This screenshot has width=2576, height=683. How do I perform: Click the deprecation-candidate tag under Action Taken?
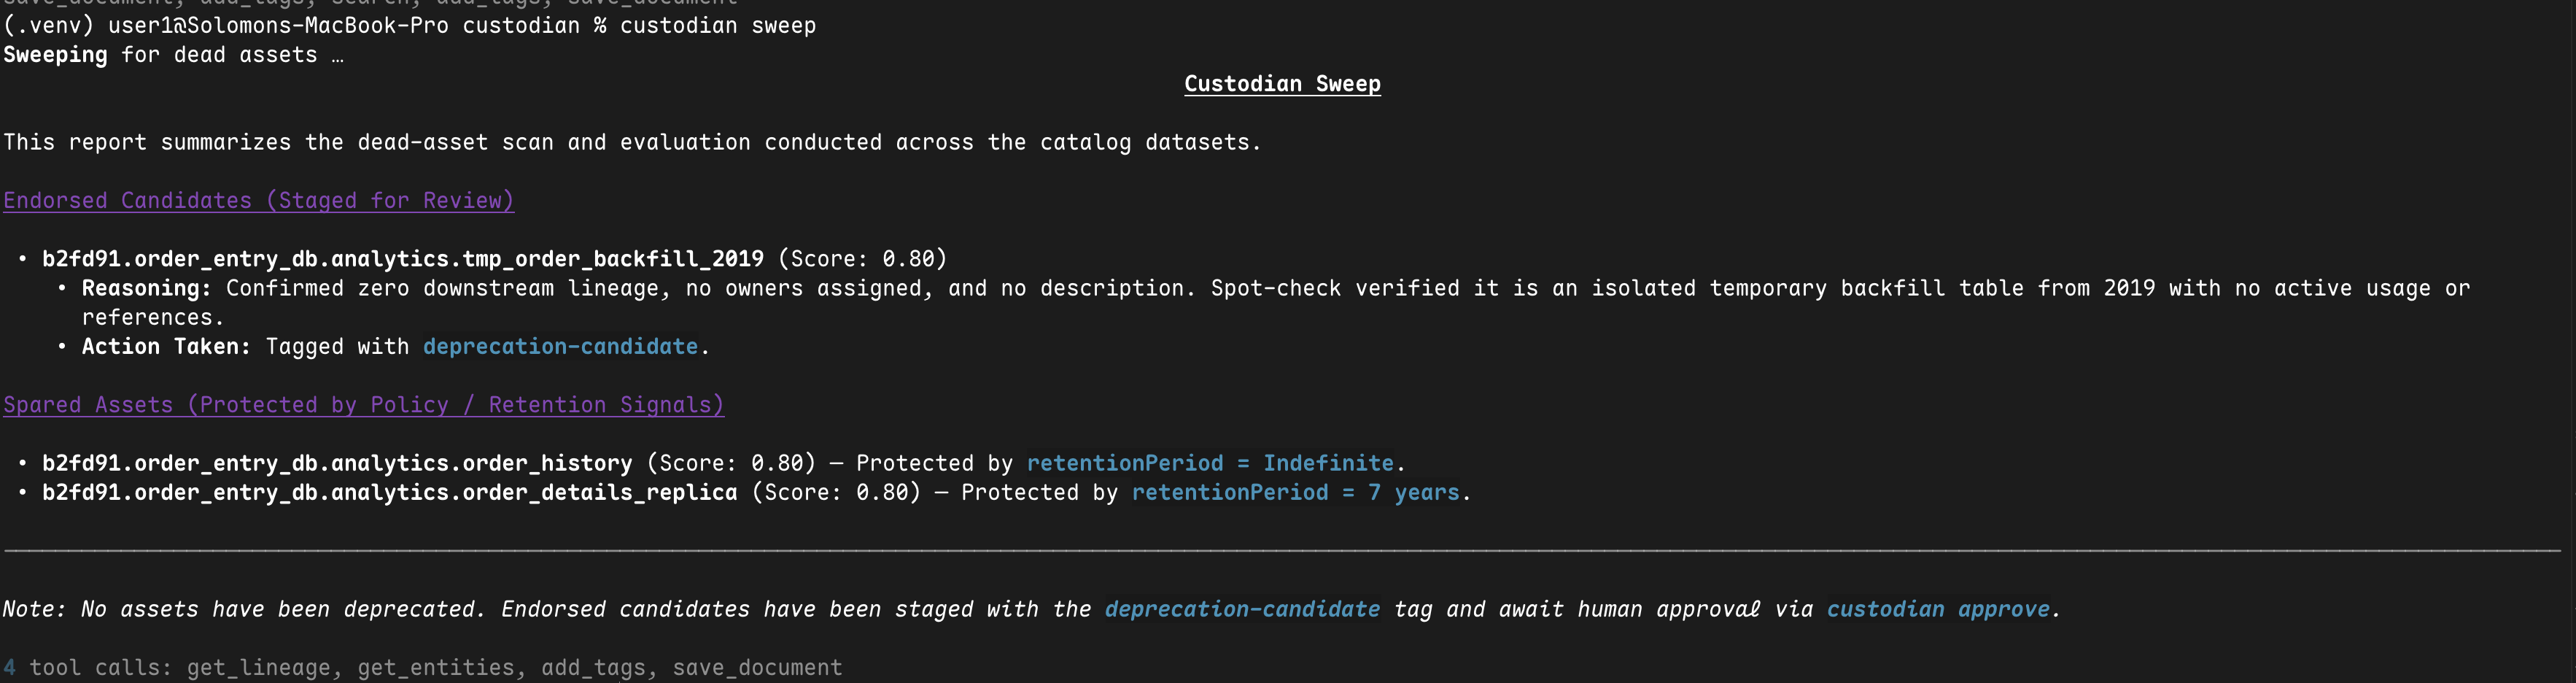560,347
